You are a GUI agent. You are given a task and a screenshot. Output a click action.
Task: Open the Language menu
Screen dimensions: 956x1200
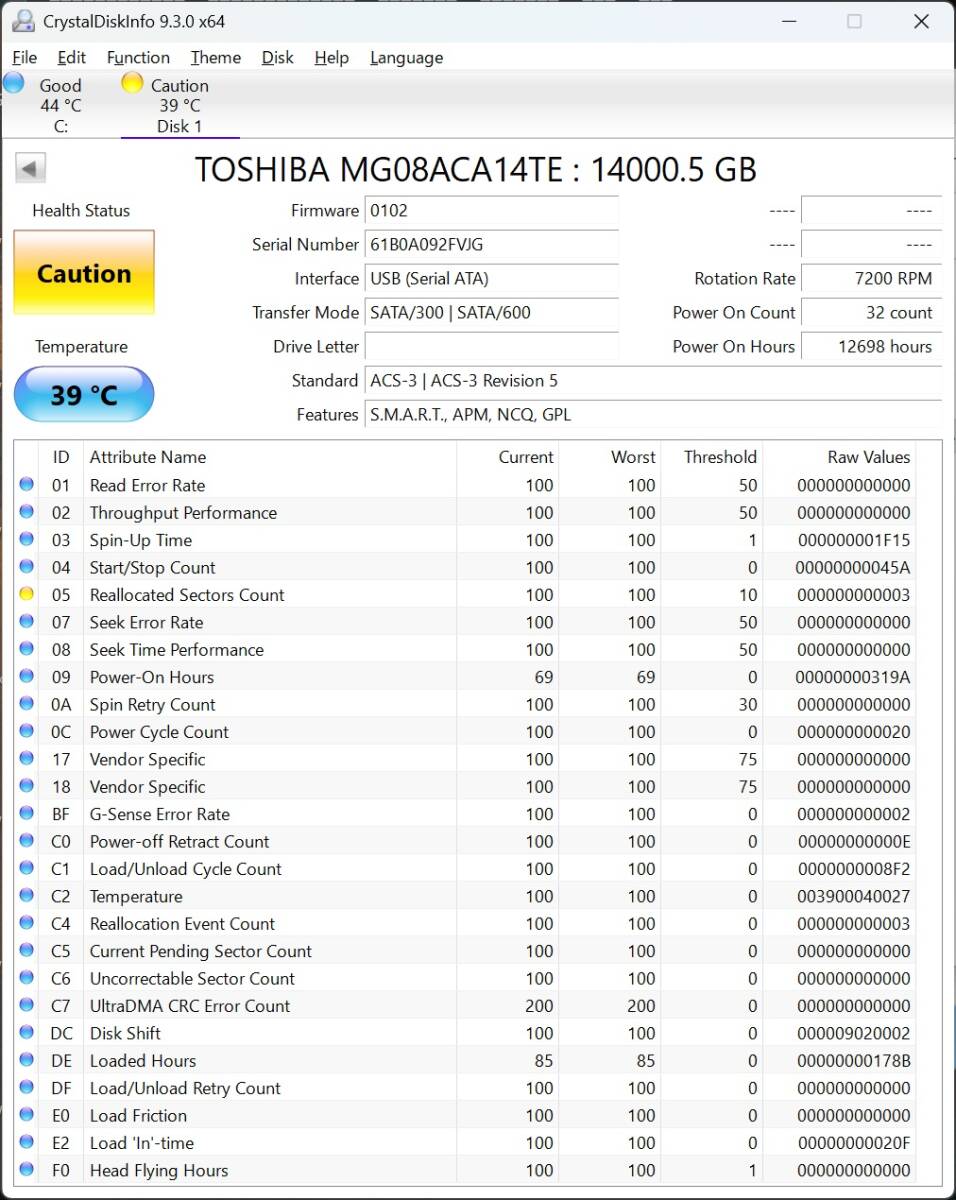coord(406,57)
